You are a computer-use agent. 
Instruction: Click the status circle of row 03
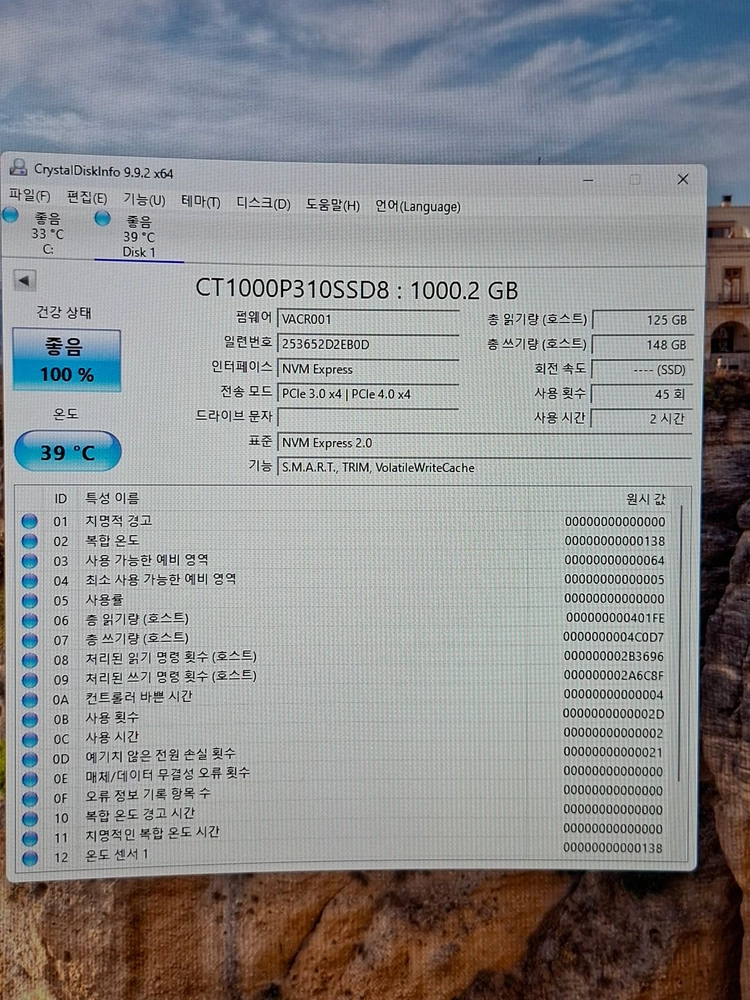coord(29,561)
